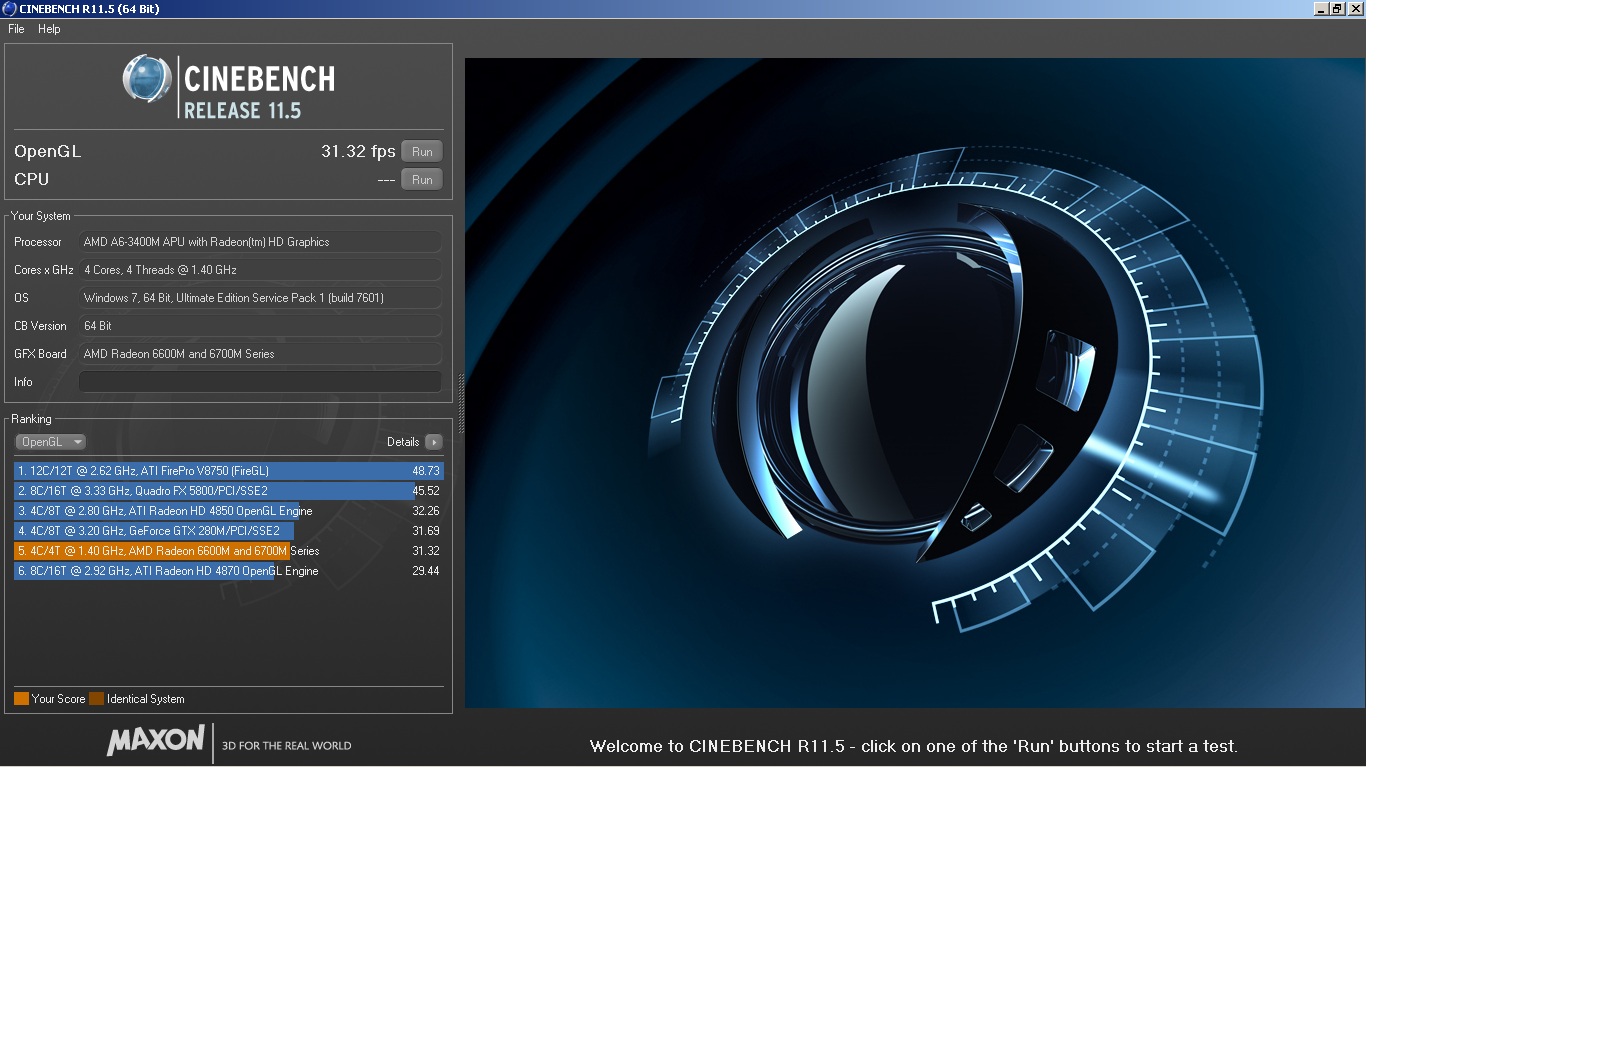Click the welcome status message text
The height and width of the screenshot is (1063, 1600).
[913, 746]
